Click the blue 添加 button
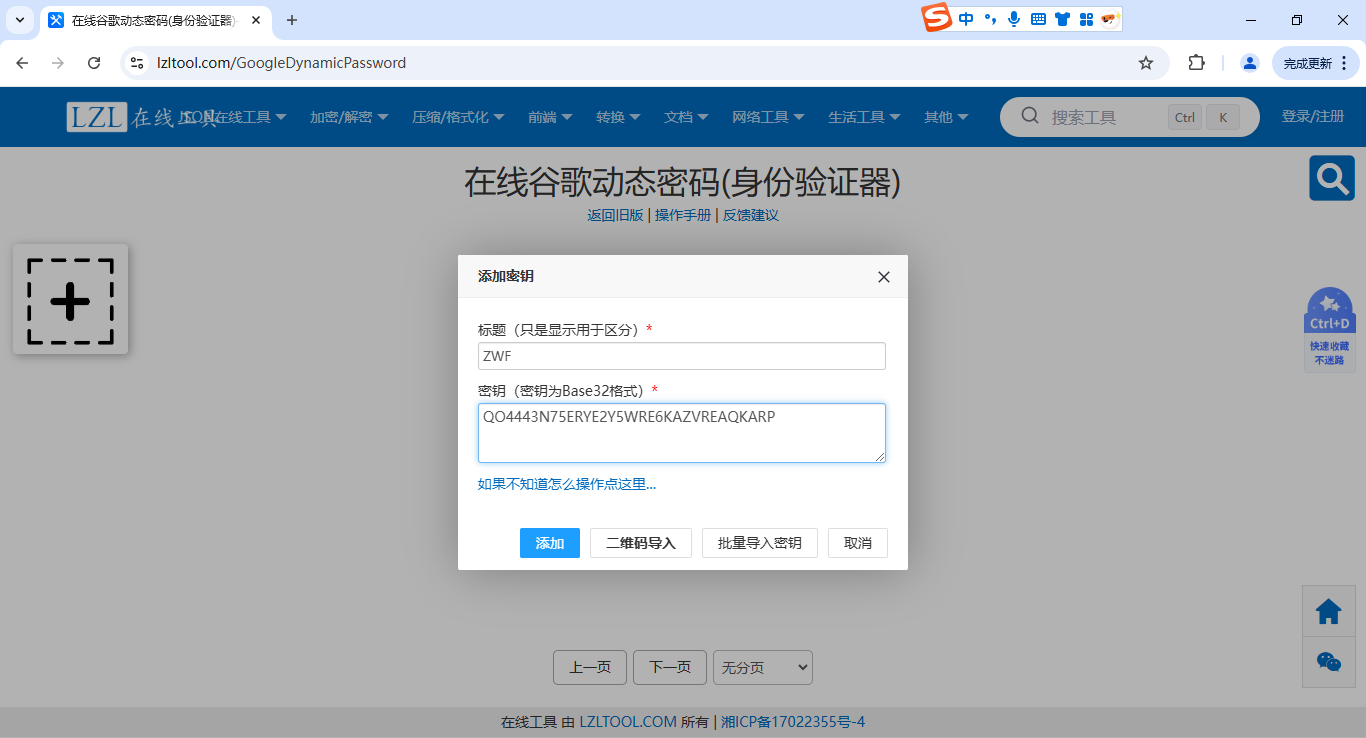Screen dimensions: 1366x738 click(550, 543)
